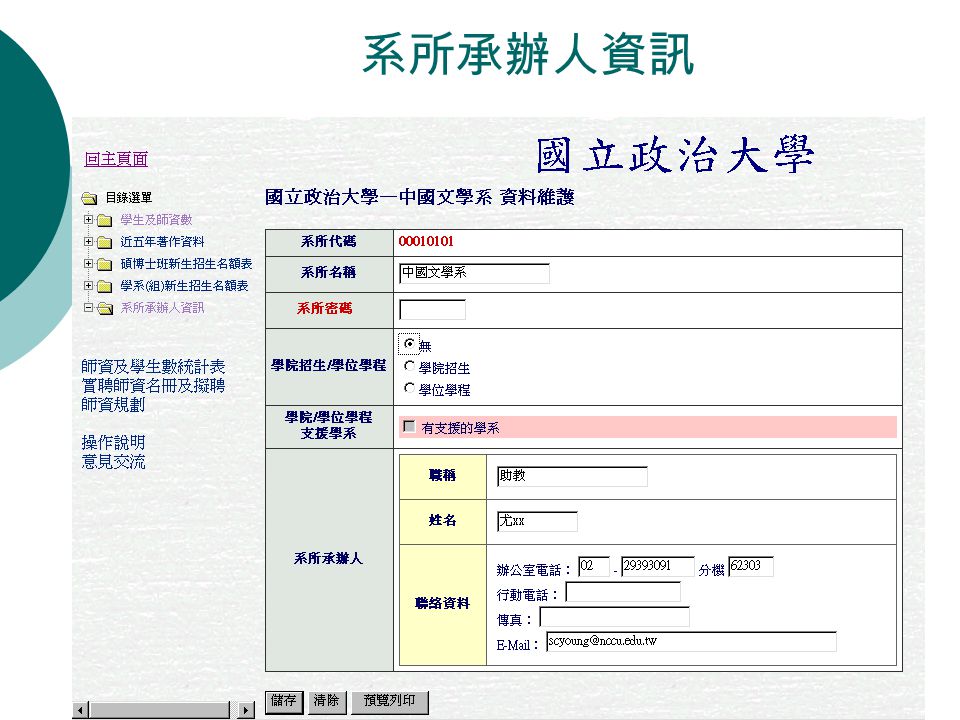The width and height of the screenshot is (960, 720).
Task: Click the office phone number field 29393091
Action: [x=658, y=566]
